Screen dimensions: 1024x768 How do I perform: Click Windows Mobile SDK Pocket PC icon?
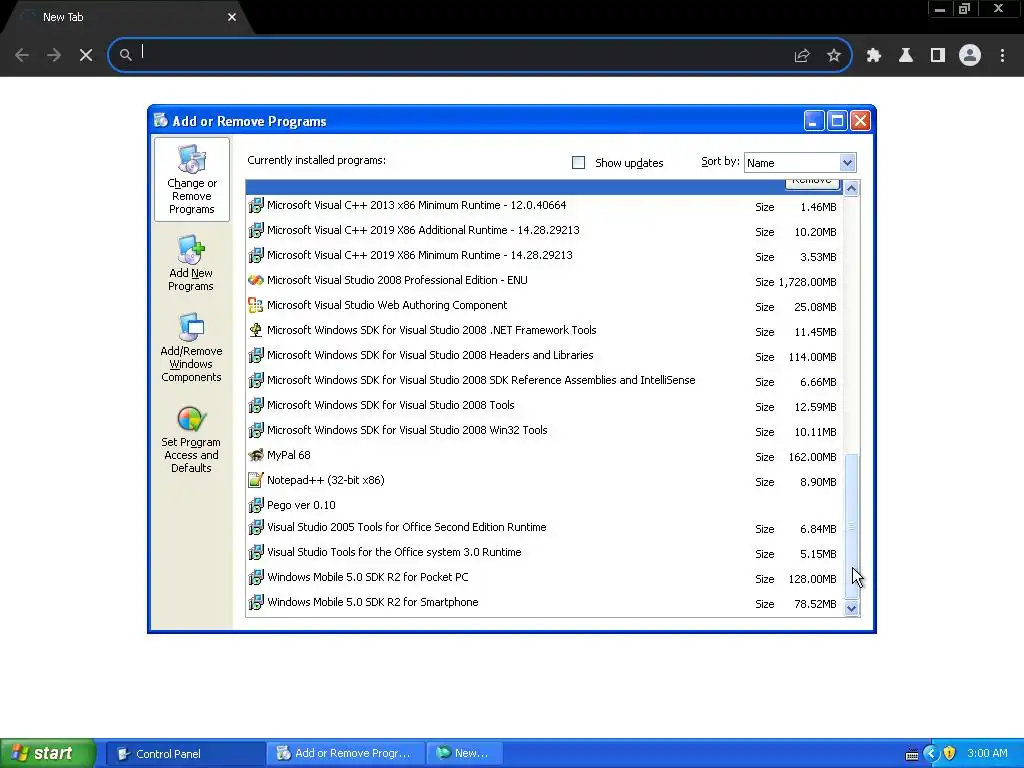point(256,577)
